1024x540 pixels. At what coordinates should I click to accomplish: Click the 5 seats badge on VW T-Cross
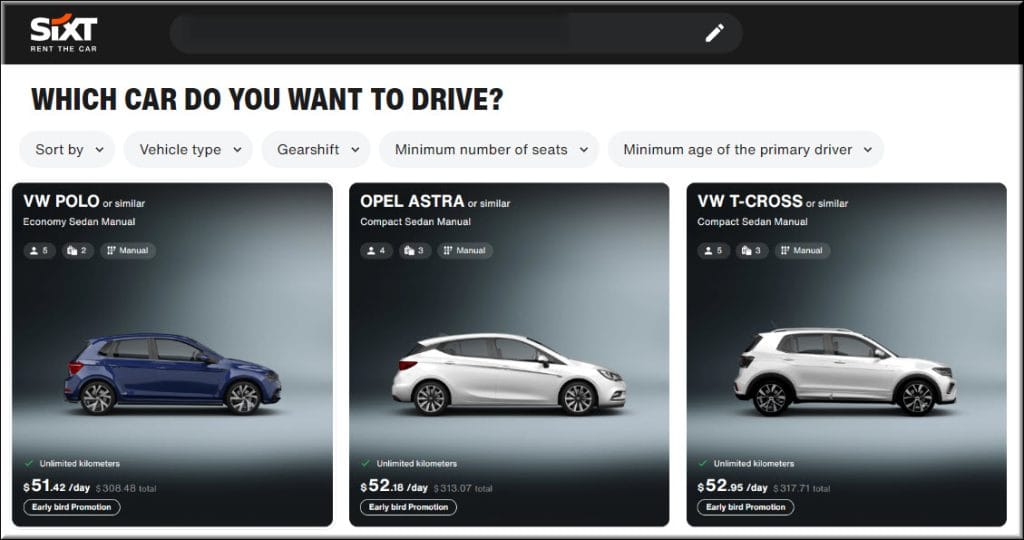point(714,250)
